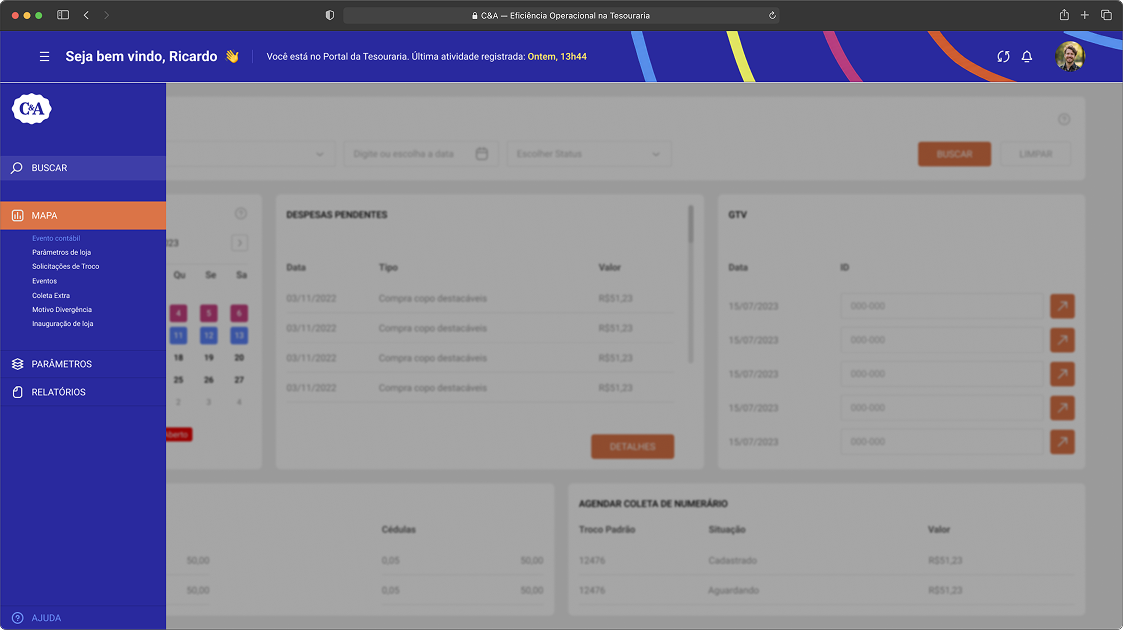Click the date input field
Image resolution: width=1123 pixels, height=630 pixels.
(420, 154)
